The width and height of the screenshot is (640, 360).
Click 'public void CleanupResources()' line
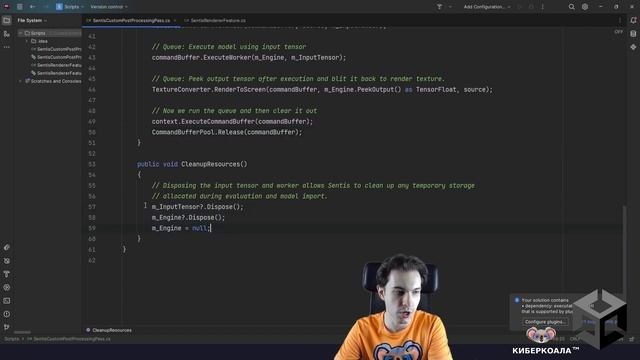click(x=192, y=164)
